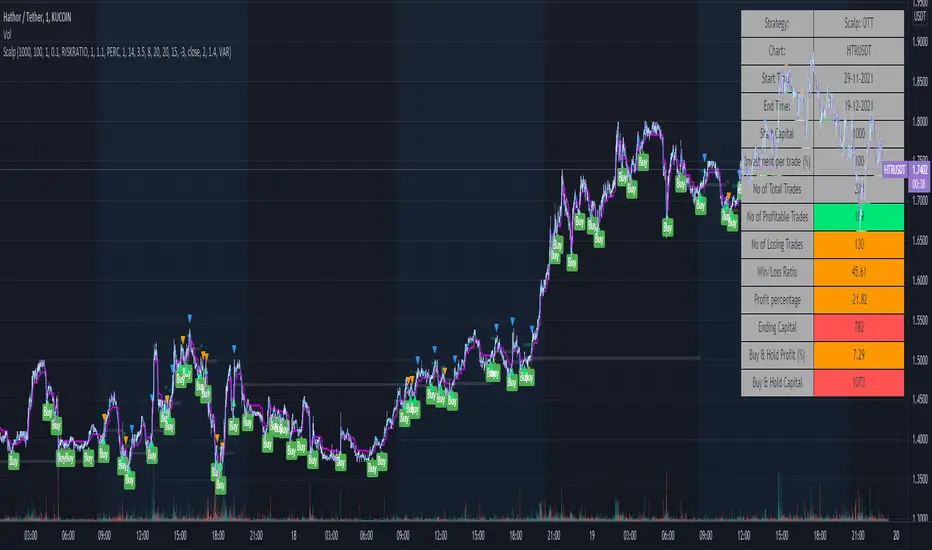Click the 'Chart:' table cell

777,51
